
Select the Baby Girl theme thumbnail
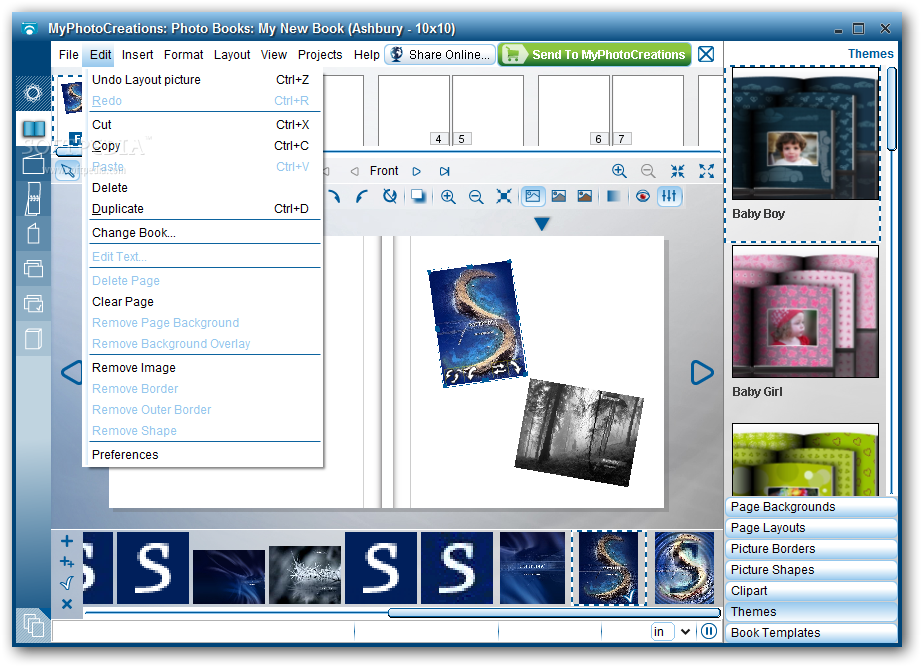pos(805,312)
